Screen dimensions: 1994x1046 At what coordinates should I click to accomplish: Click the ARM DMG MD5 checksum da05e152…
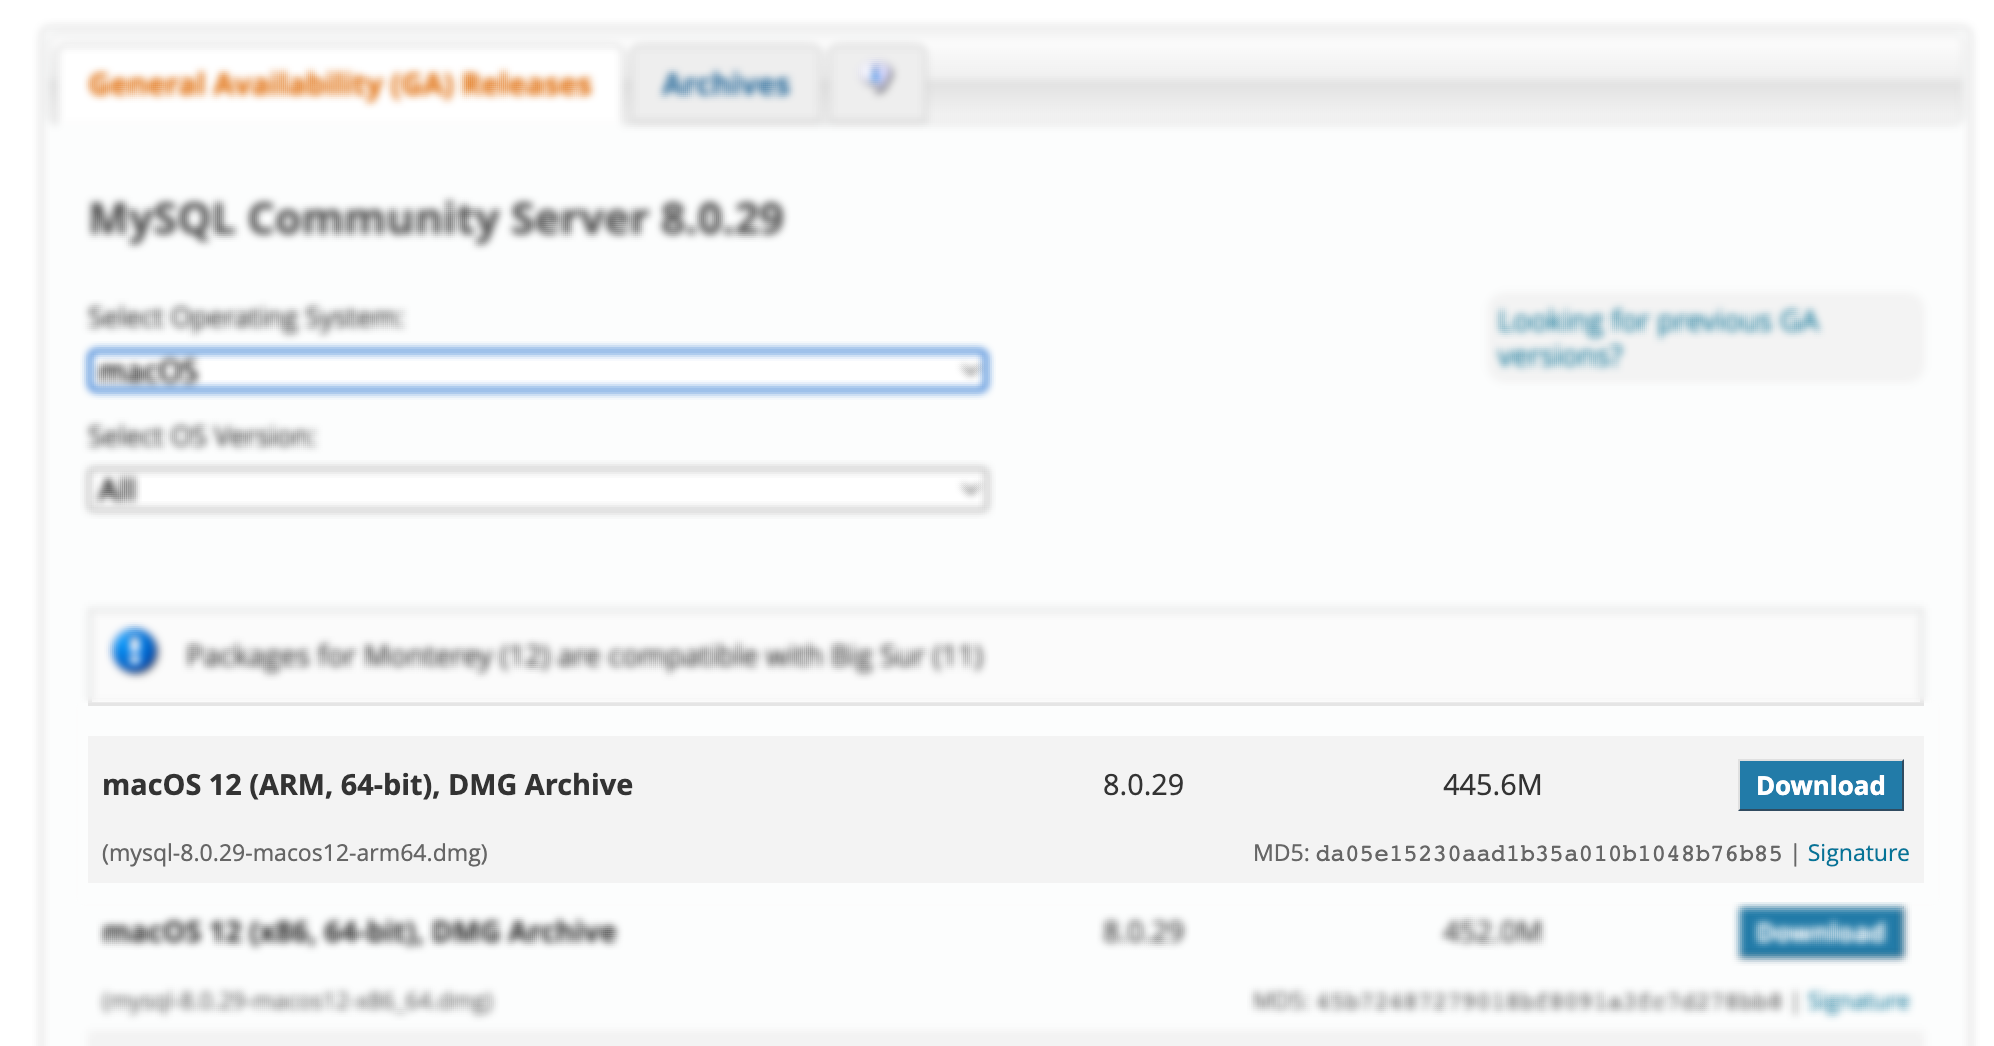tap(1548, 853)
